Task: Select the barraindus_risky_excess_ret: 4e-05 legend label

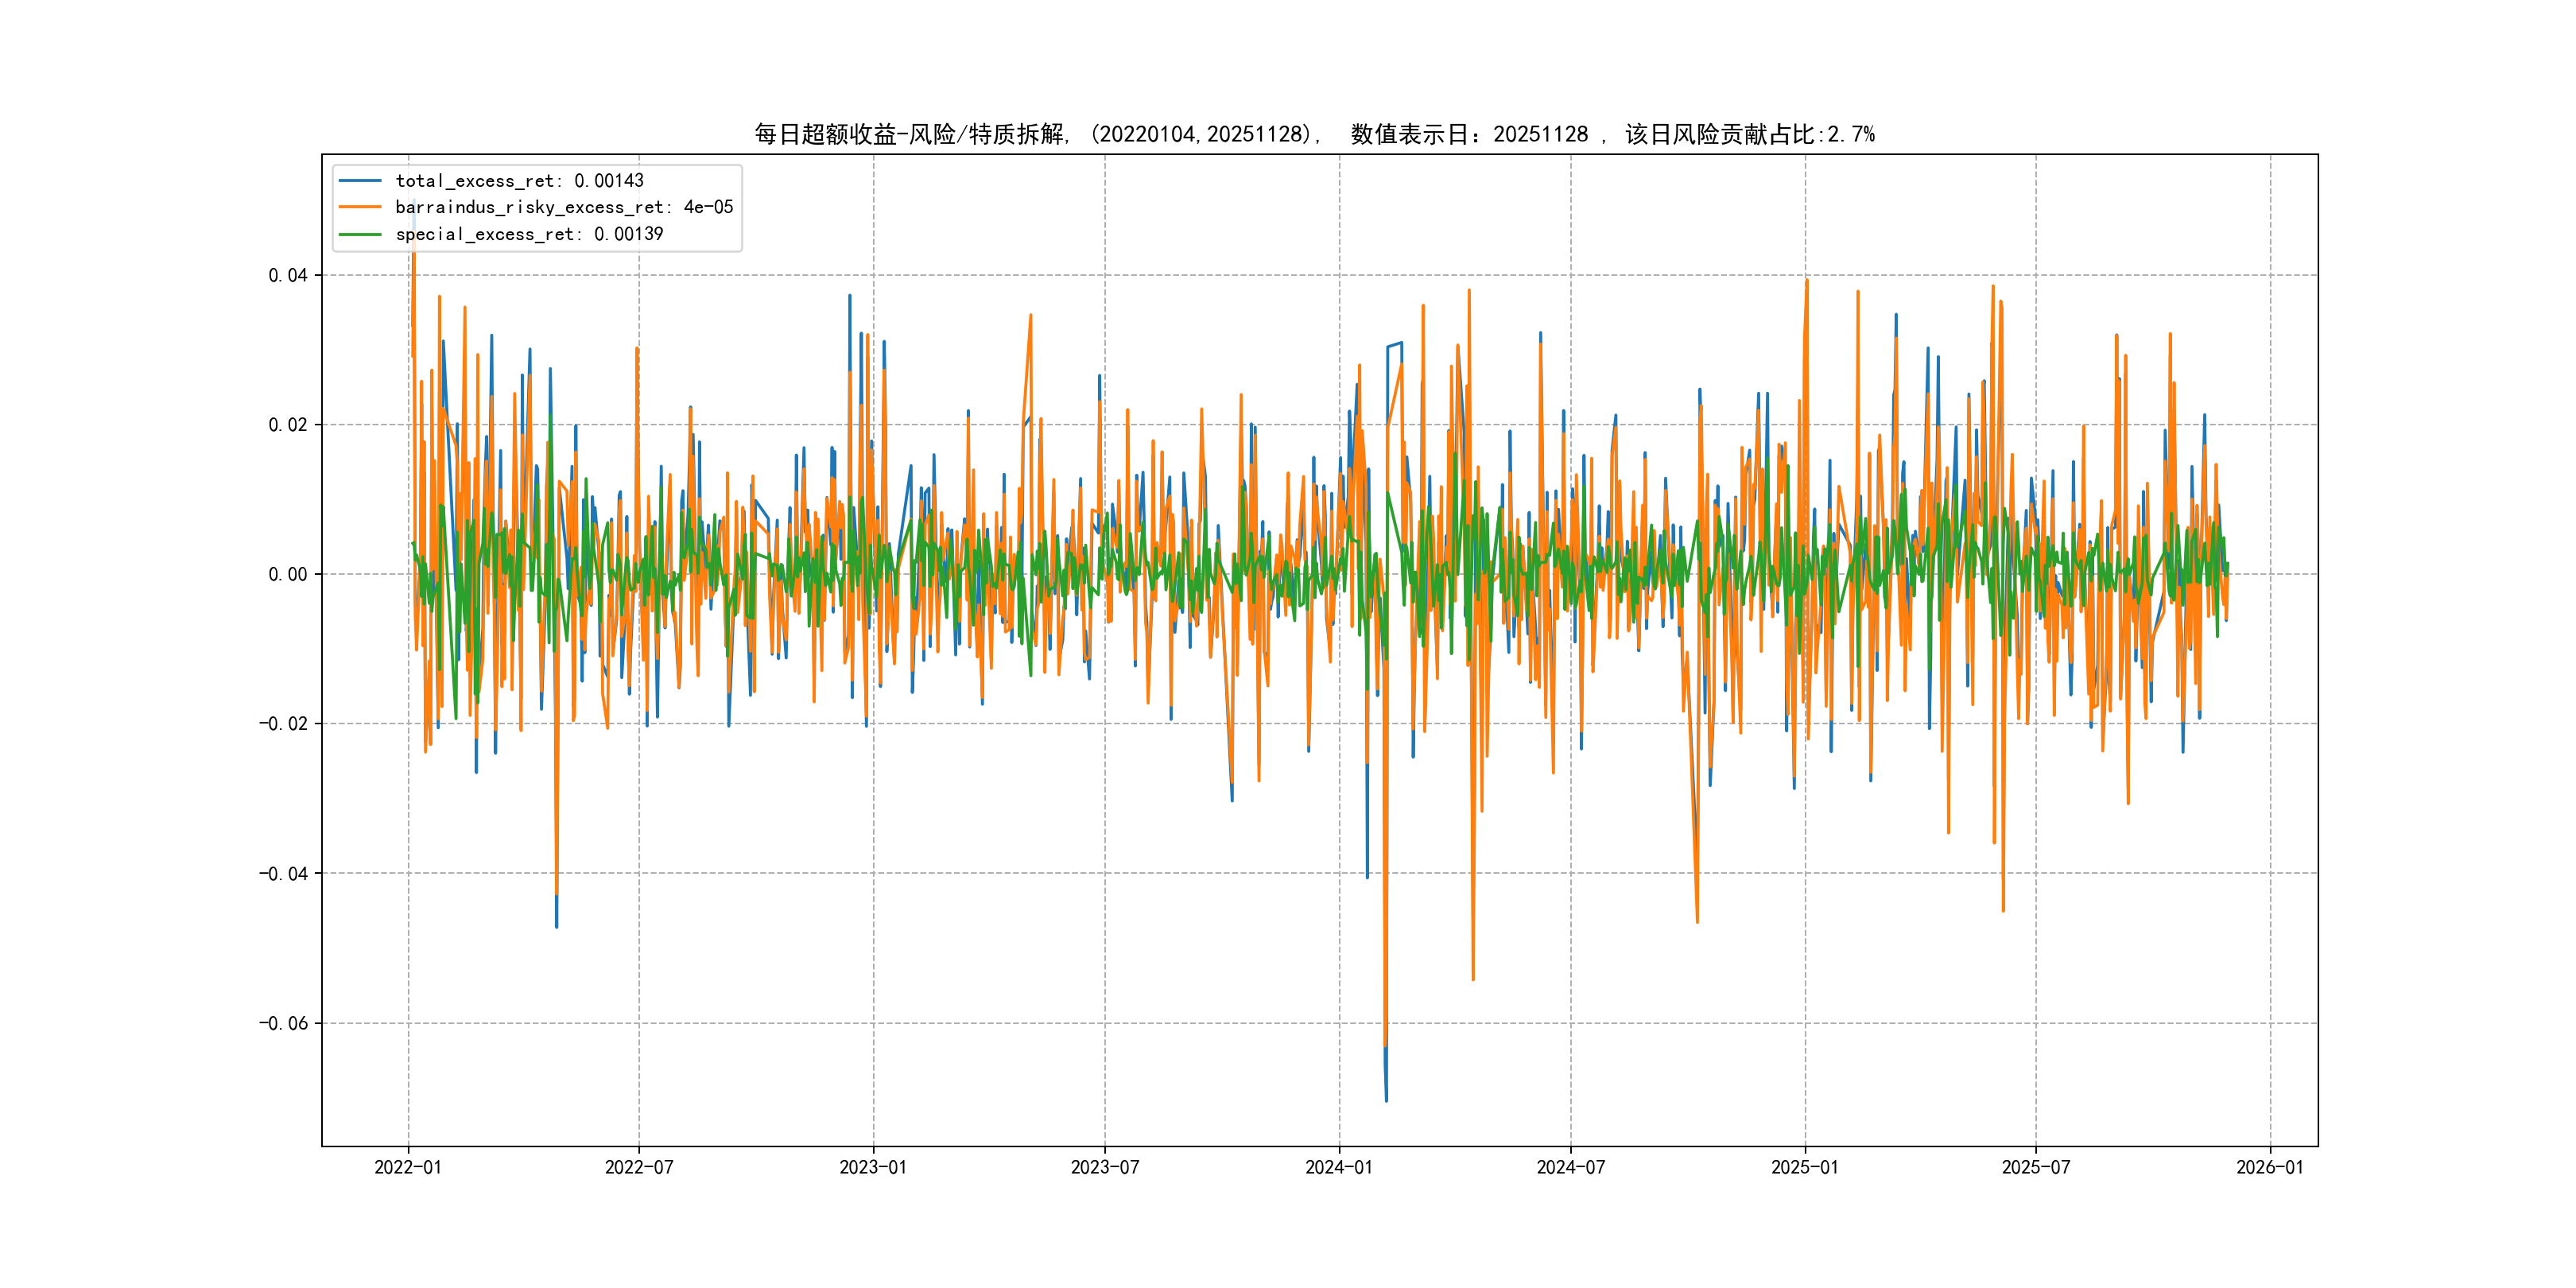Action: pyautogui.click(x=564, y=207)
